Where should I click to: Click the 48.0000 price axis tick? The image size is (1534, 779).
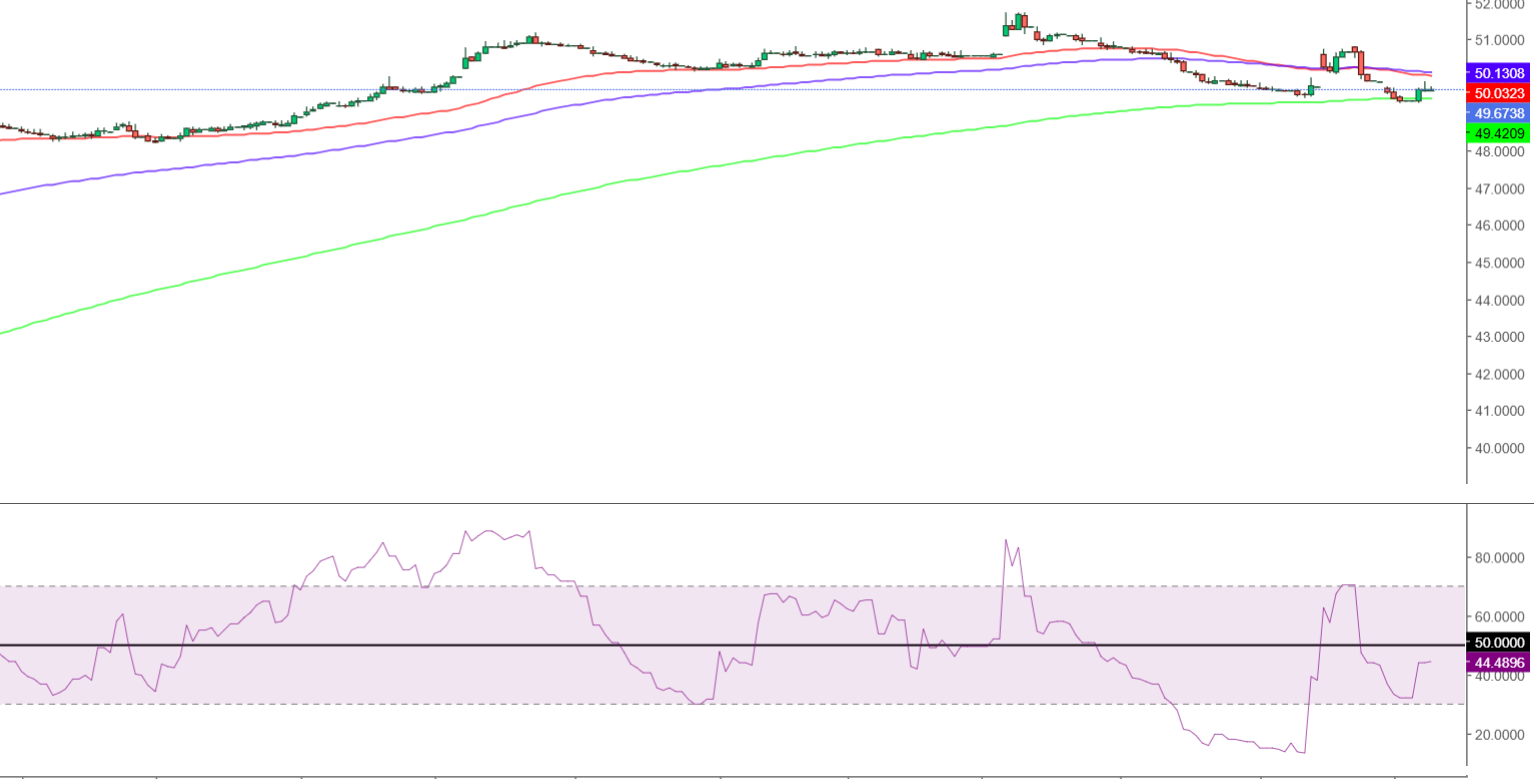click(x=1500, y=152)
